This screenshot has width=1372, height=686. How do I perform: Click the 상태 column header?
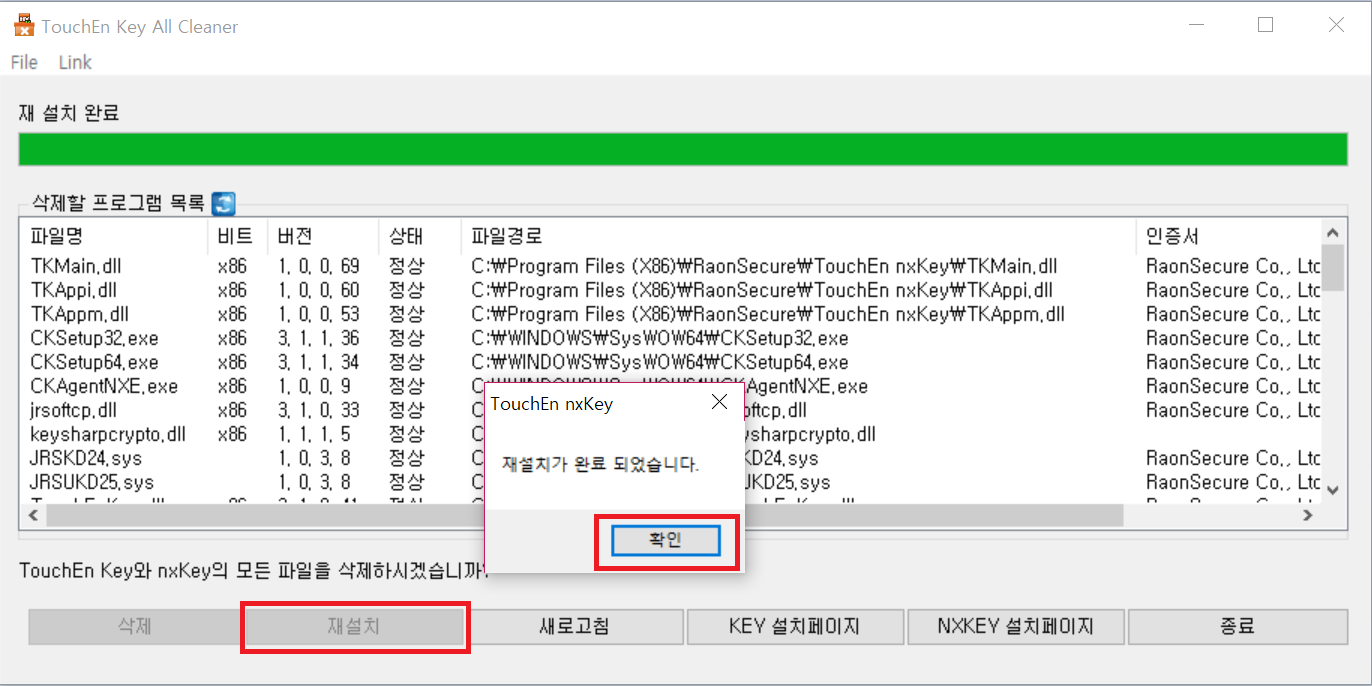click(420, 236)
